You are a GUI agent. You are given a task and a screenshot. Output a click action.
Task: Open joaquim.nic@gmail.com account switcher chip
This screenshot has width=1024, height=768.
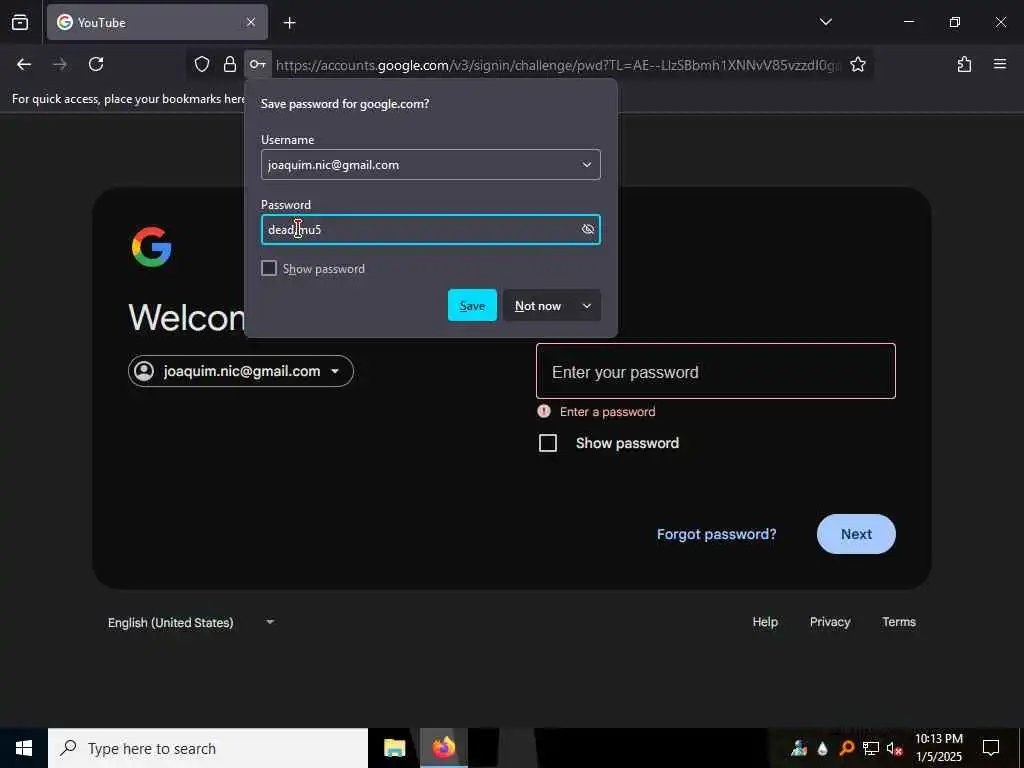241,371
